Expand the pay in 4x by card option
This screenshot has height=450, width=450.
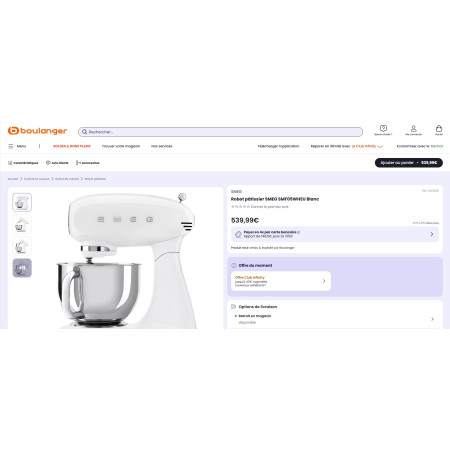pyautogui.click(x=335, y=234)
